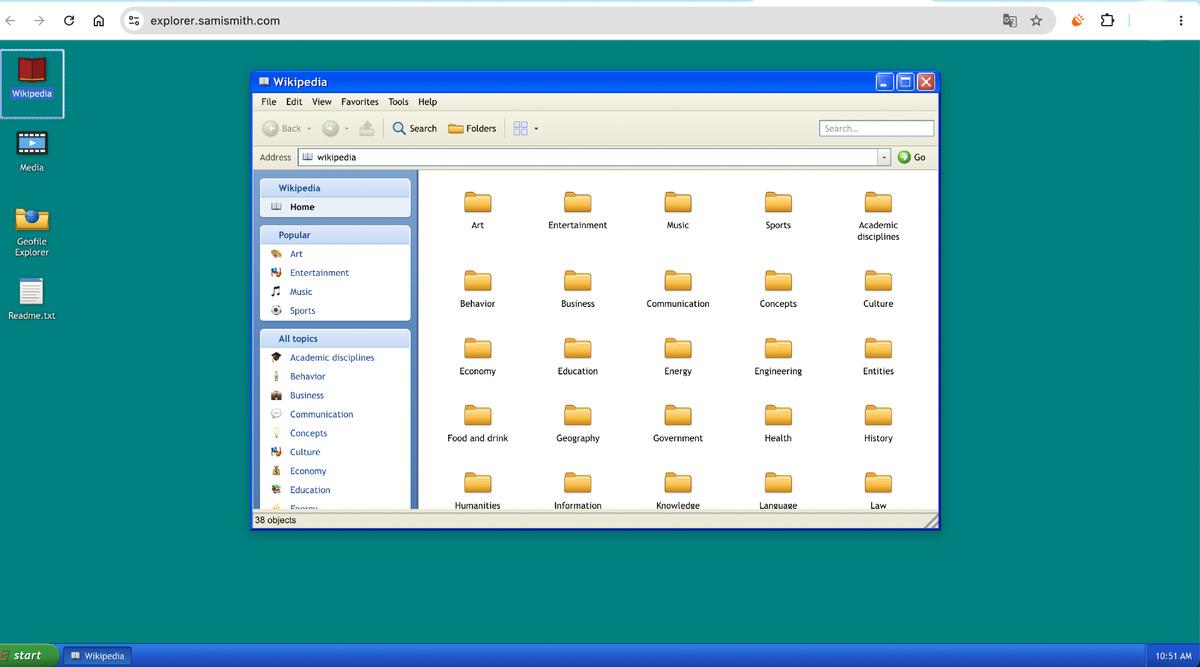Click Wikipedia taskbar button
1200x667 pixels.
[97, 656]
